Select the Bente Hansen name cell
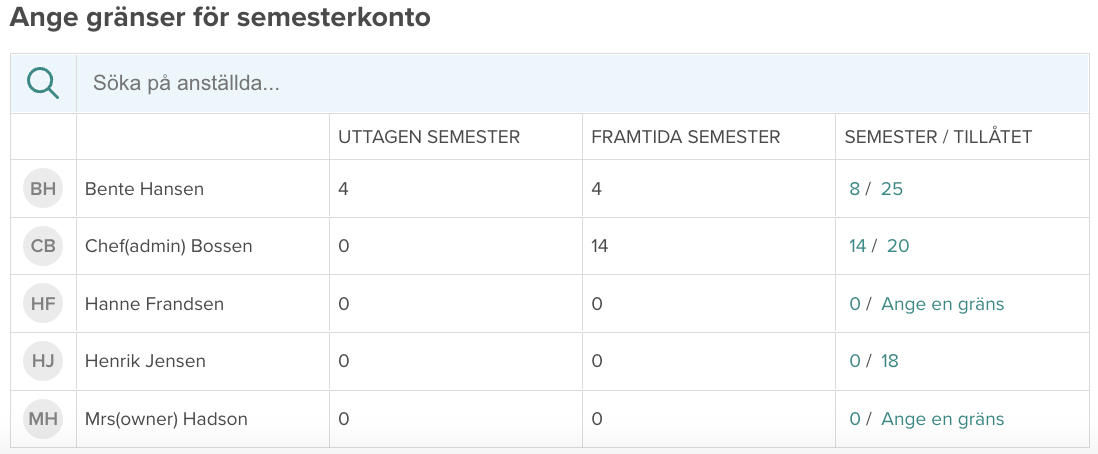Screen dimensions: 1098x454 [144, 188]
